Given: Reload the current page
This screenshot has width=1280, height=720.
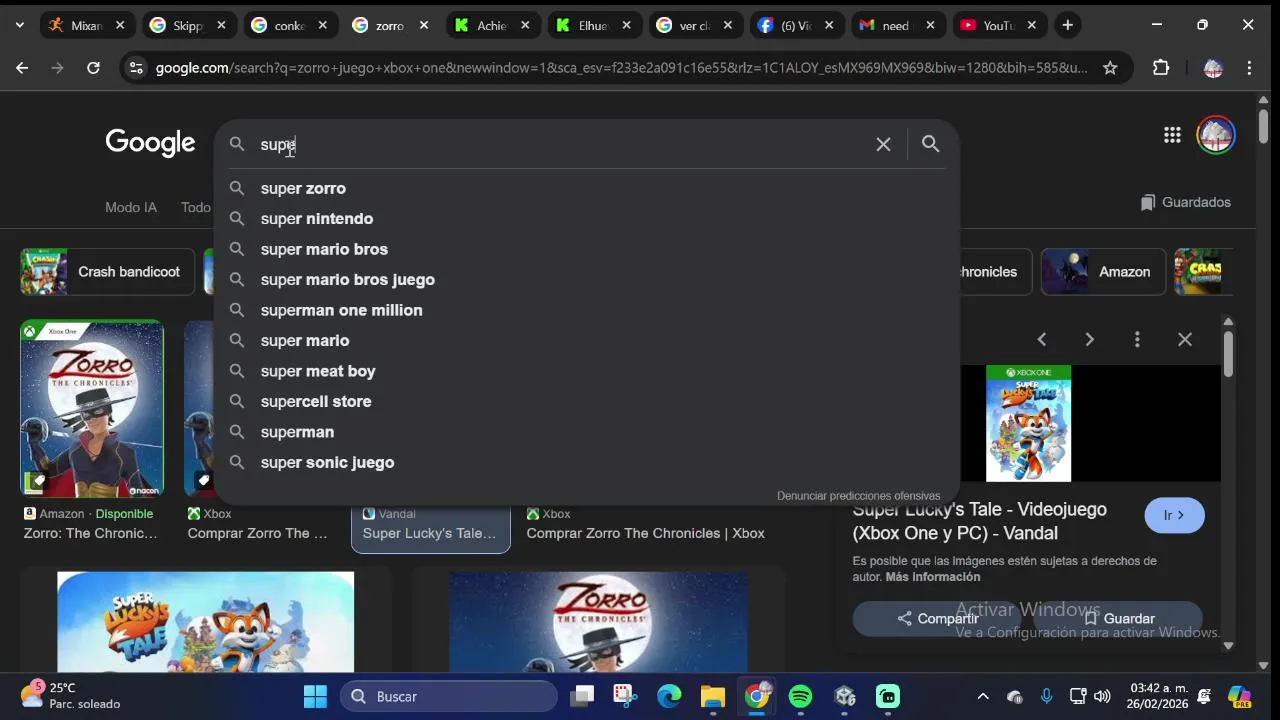Looking at the screenshot, I should [x=93, y=68].
